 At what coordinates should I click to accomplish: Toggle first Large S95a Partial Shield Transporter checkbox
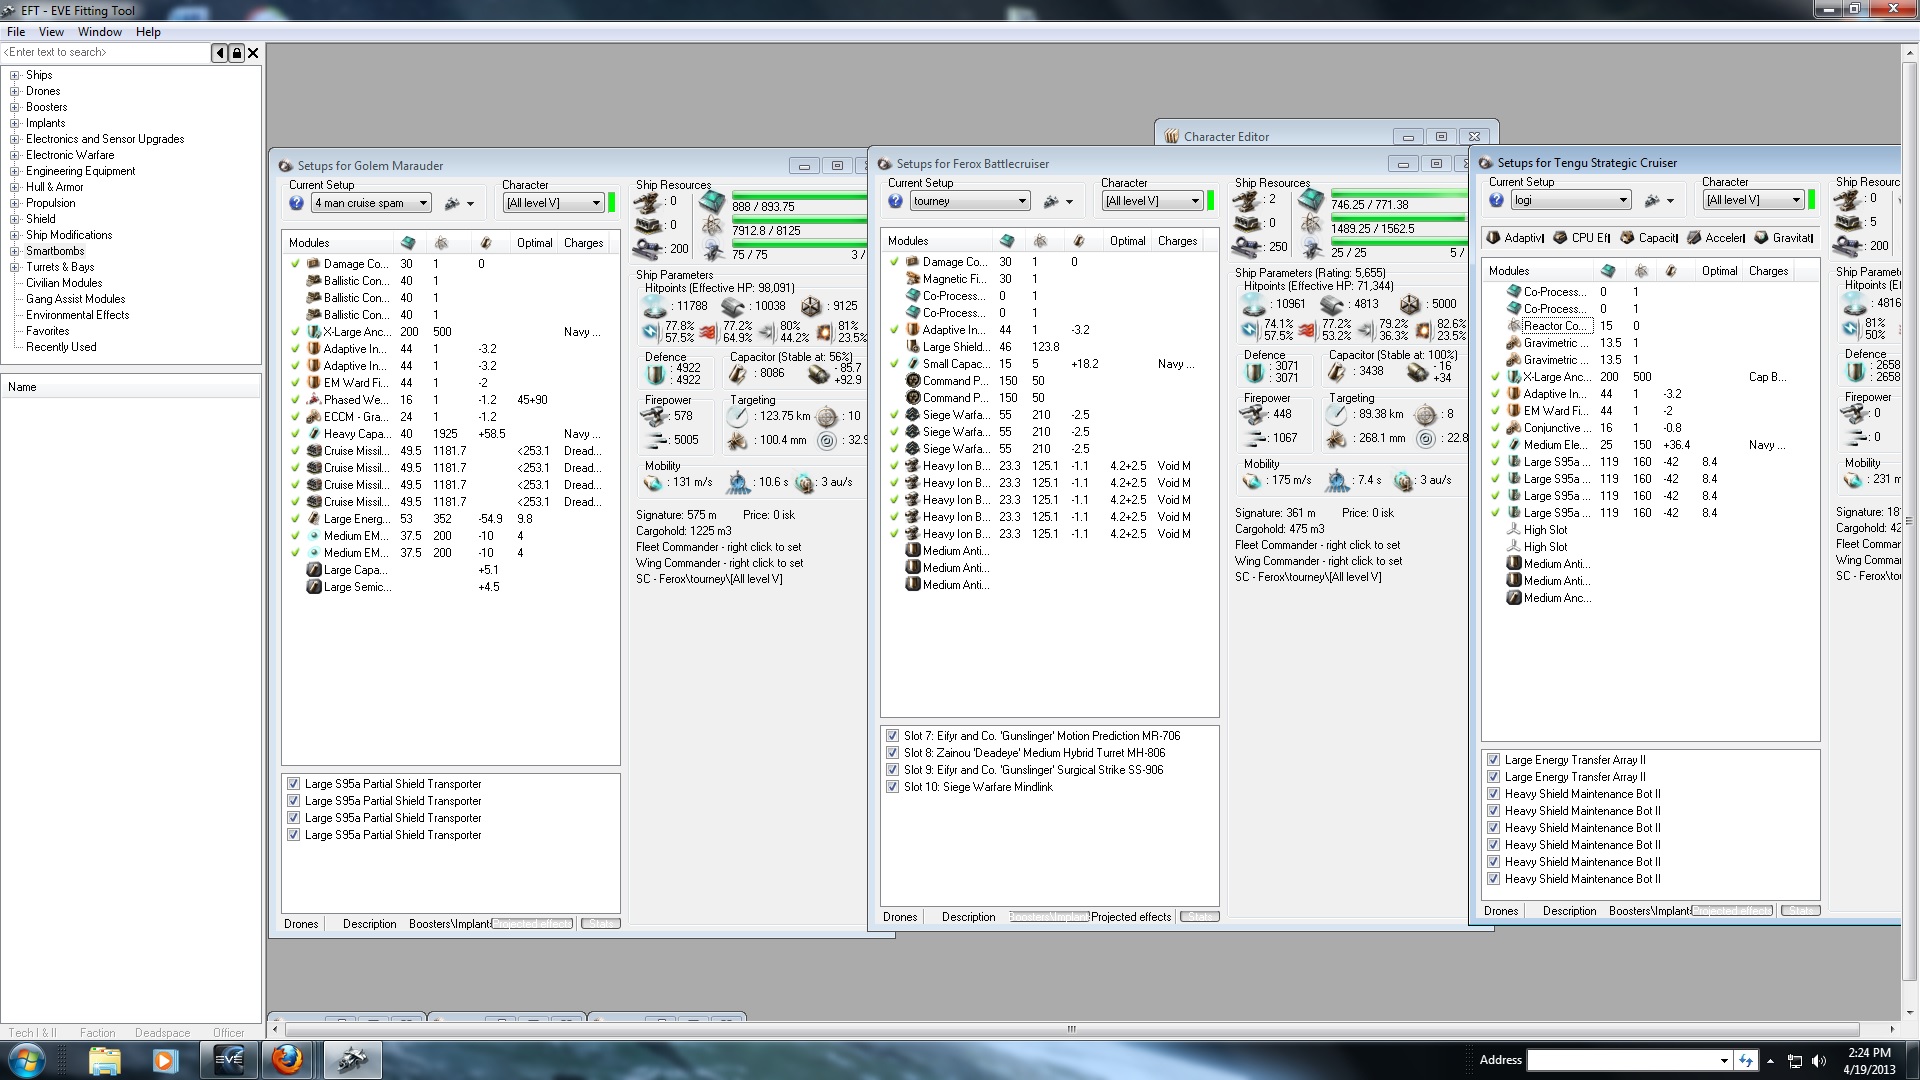click(293, 784)
